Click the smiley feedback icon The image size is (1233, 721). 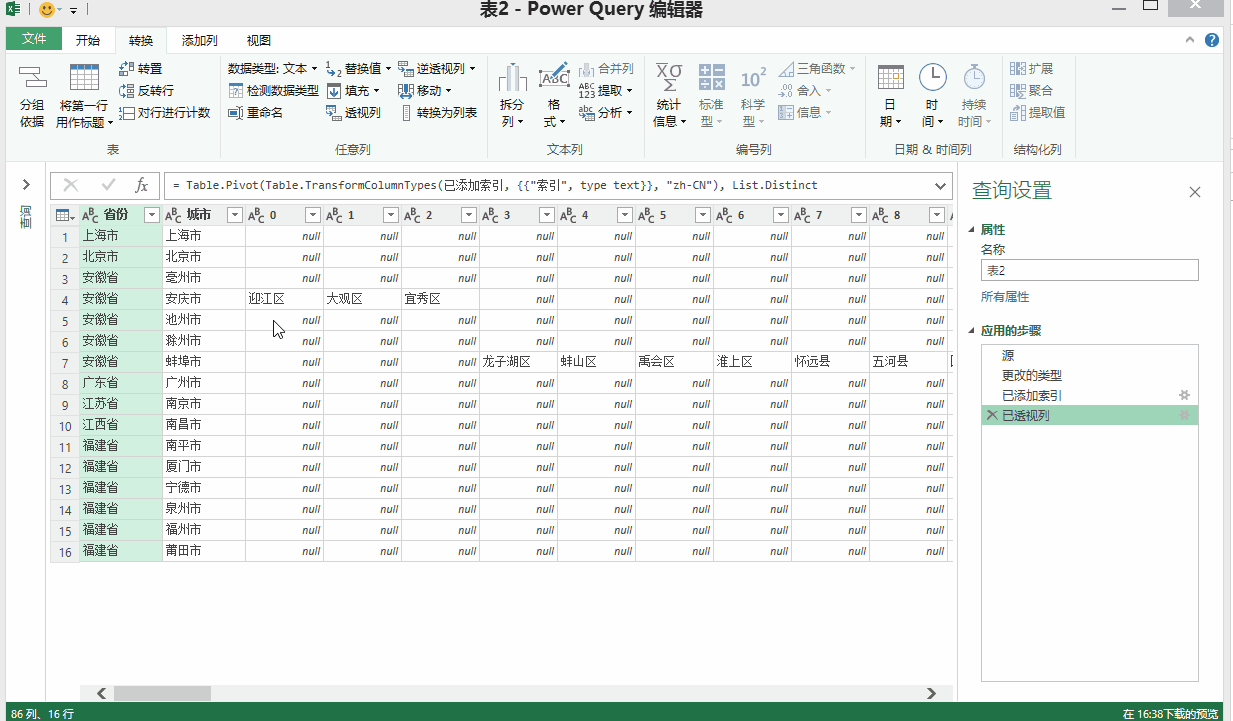(x=47, y=10)
